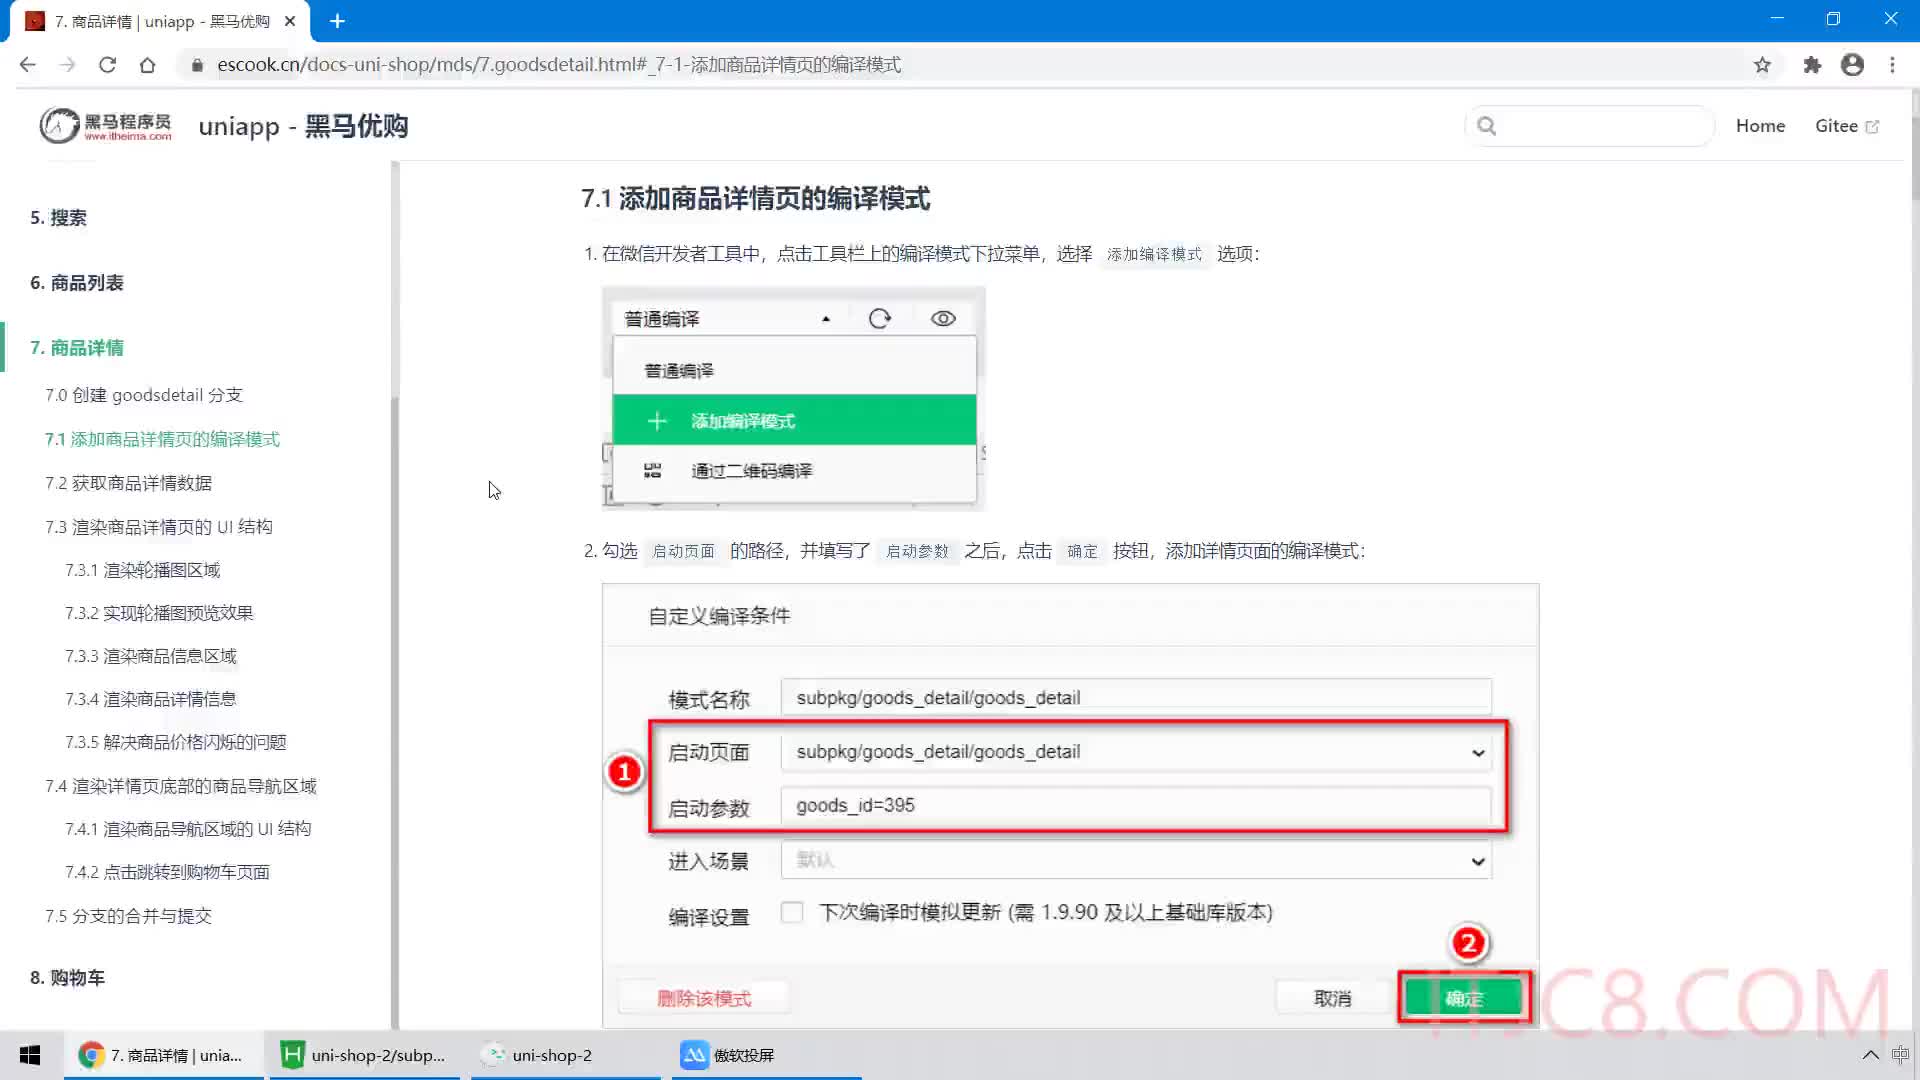Open the Windows Start menu
1920x1080 pixels.
click(x=30, y=1055)
